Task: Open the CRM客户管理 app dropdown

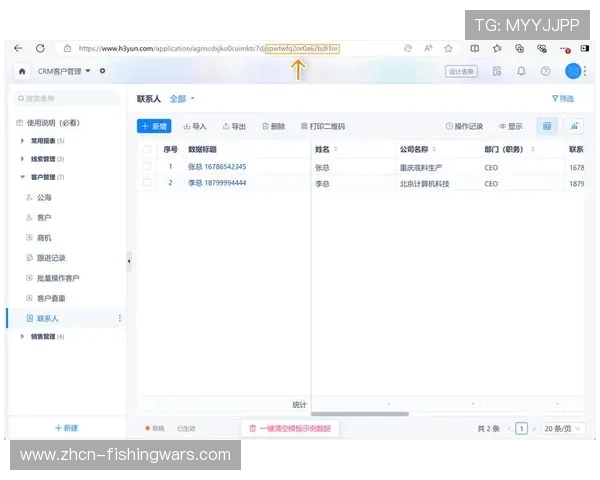Action: point(64,71)
